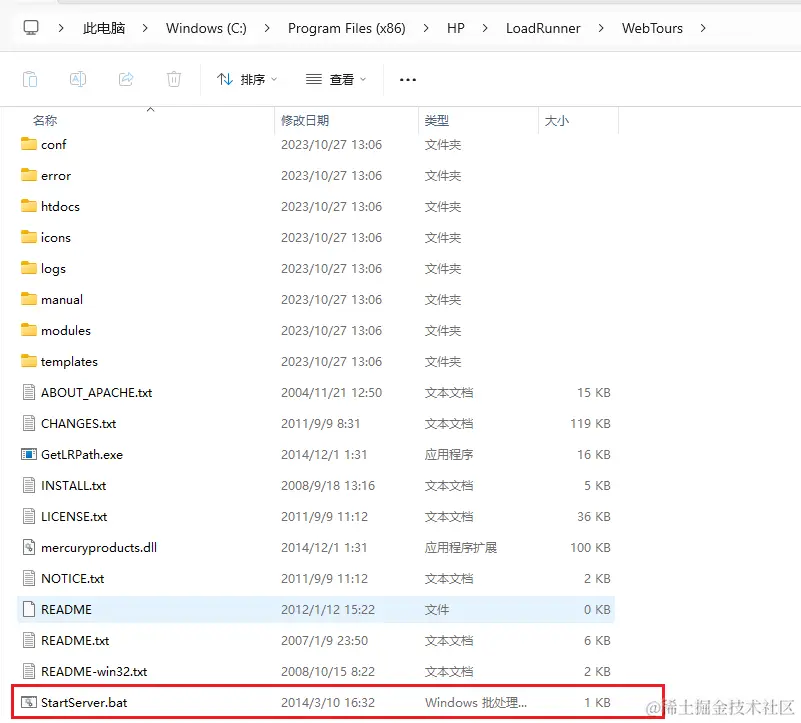The image size is (801, 723).
Task: Select the modules folder icon
Action: 29,330
